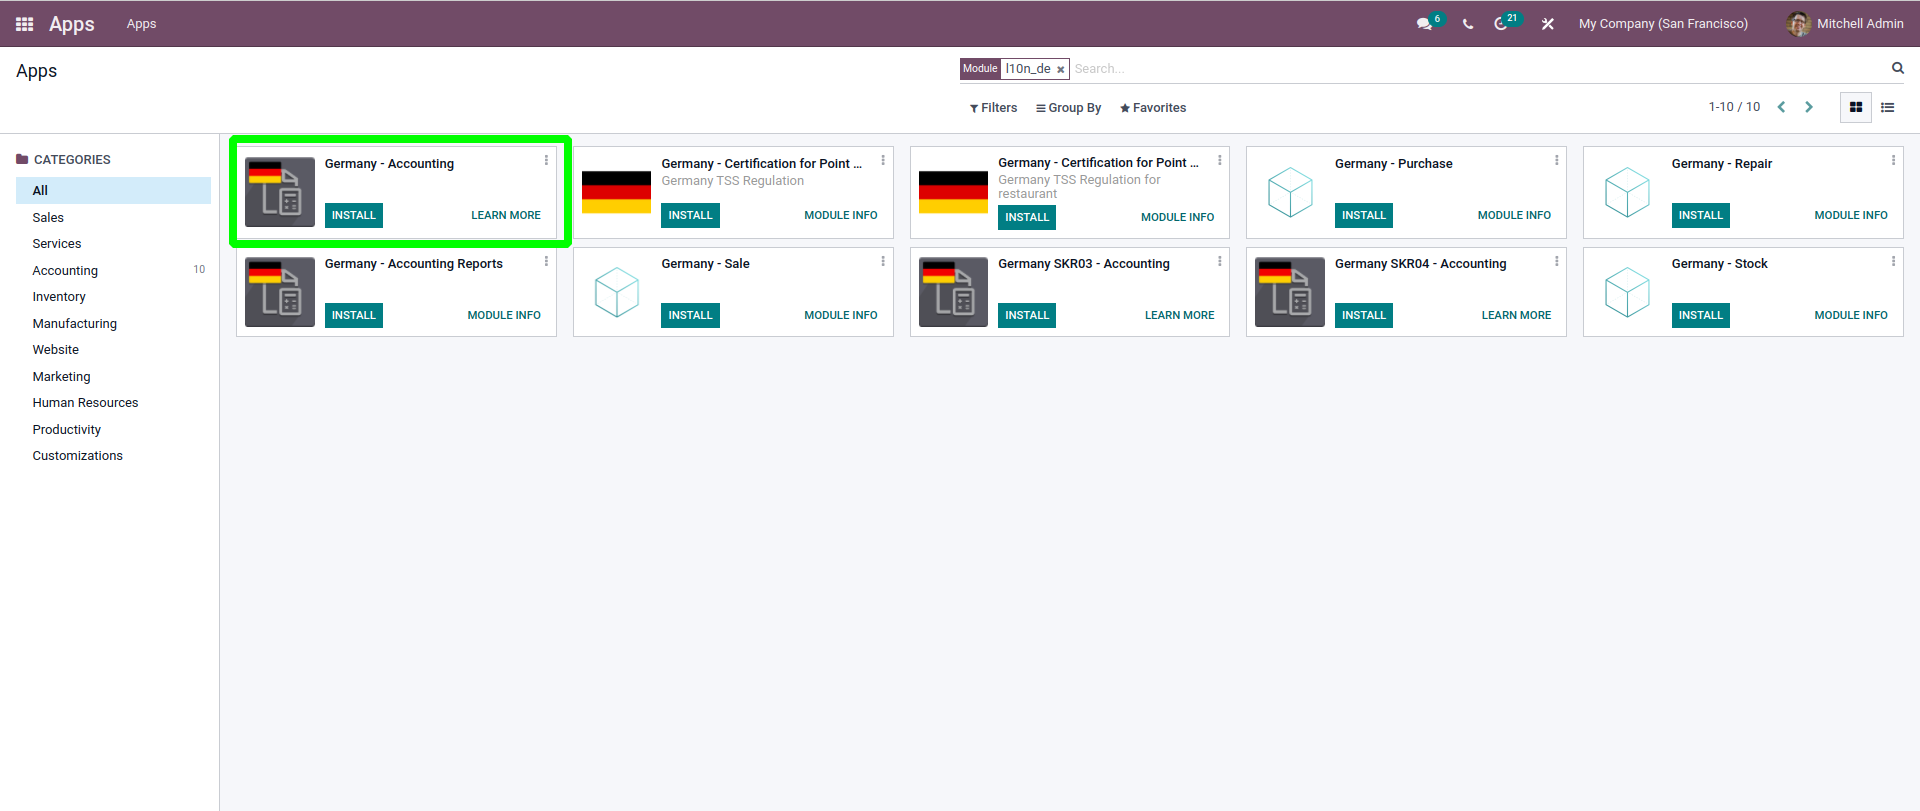Click German flag of TSS restaurant module
1920x811 pixels.
point(953,192)
